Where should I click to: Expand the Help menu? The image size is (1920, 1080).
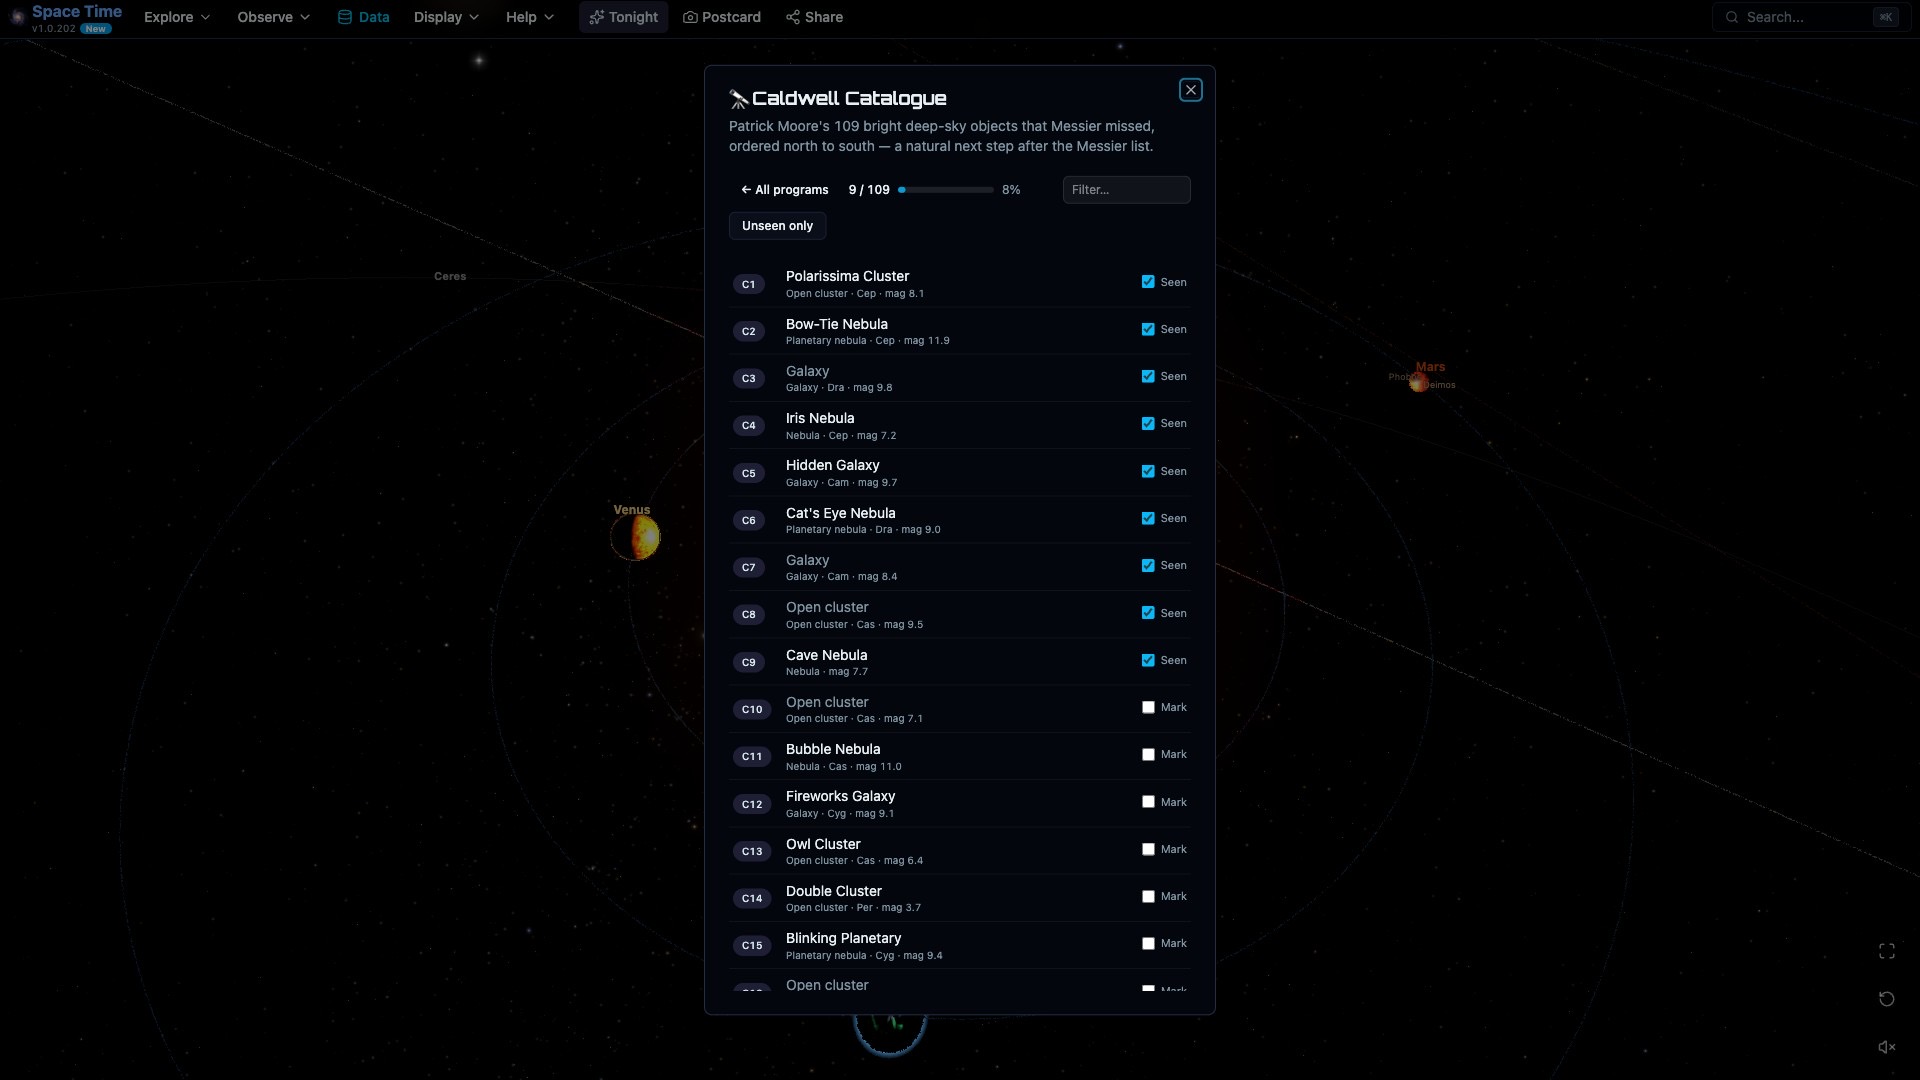(529, 17)
